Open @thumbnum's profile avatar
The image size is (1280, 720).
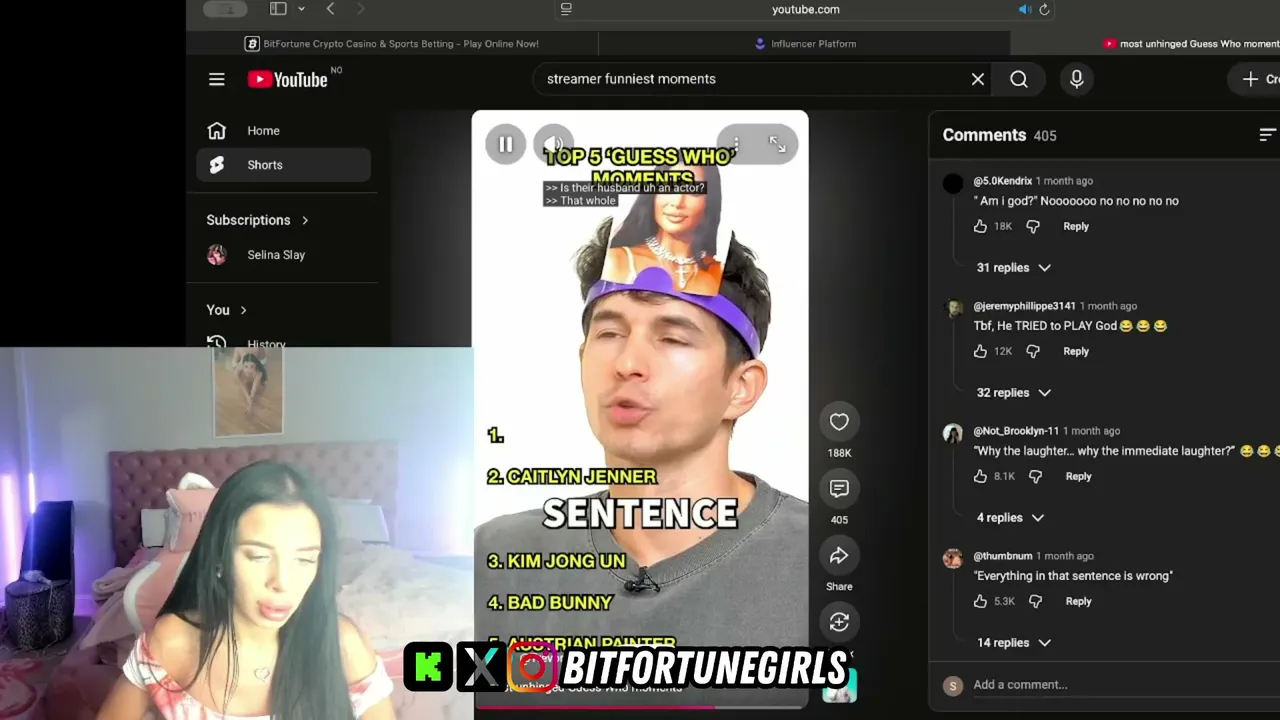(x=953, y=559)
